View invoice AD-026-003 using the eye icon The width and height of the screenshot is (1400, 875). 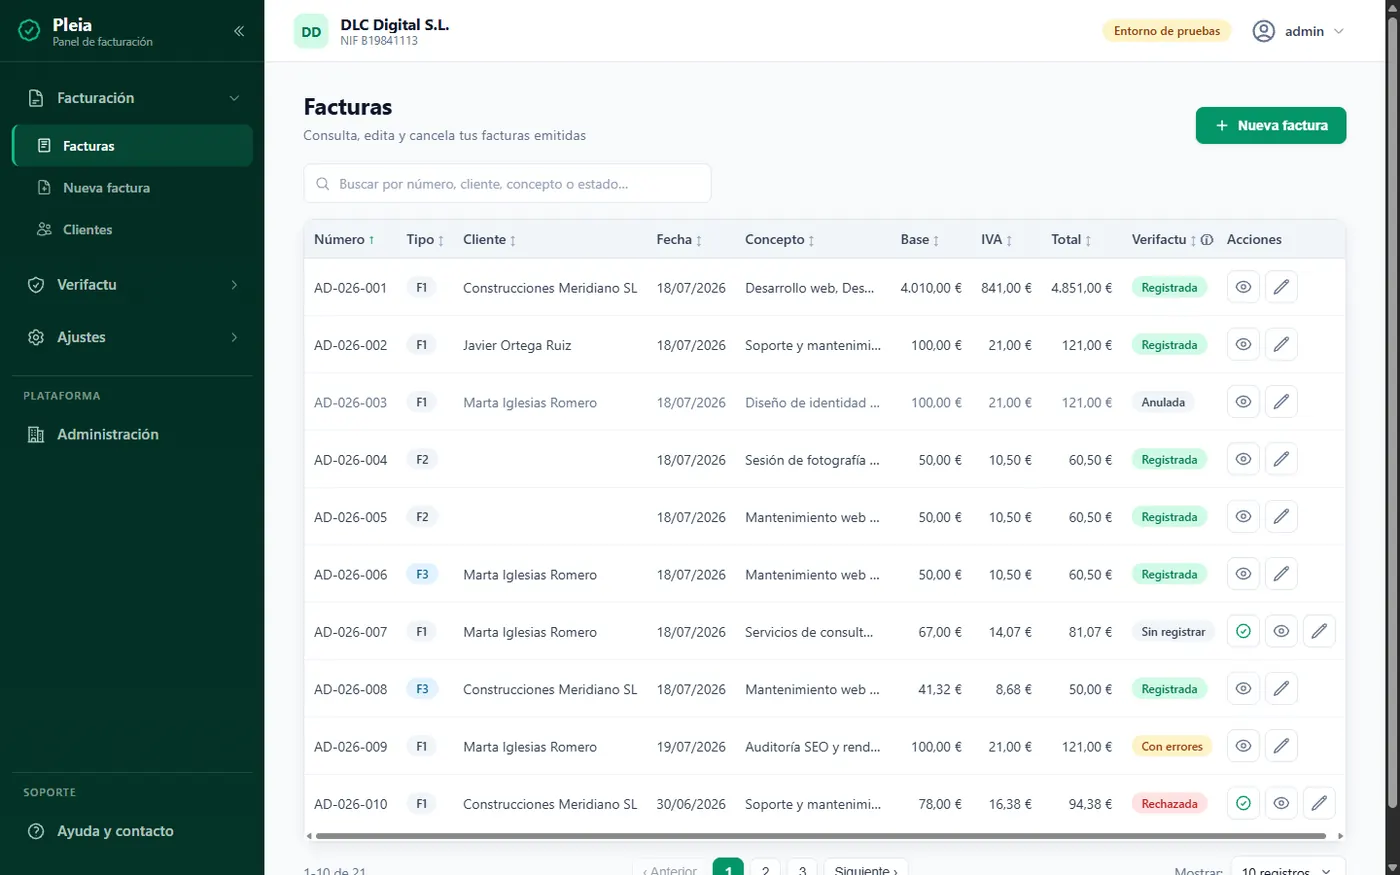click(1243, 402)
